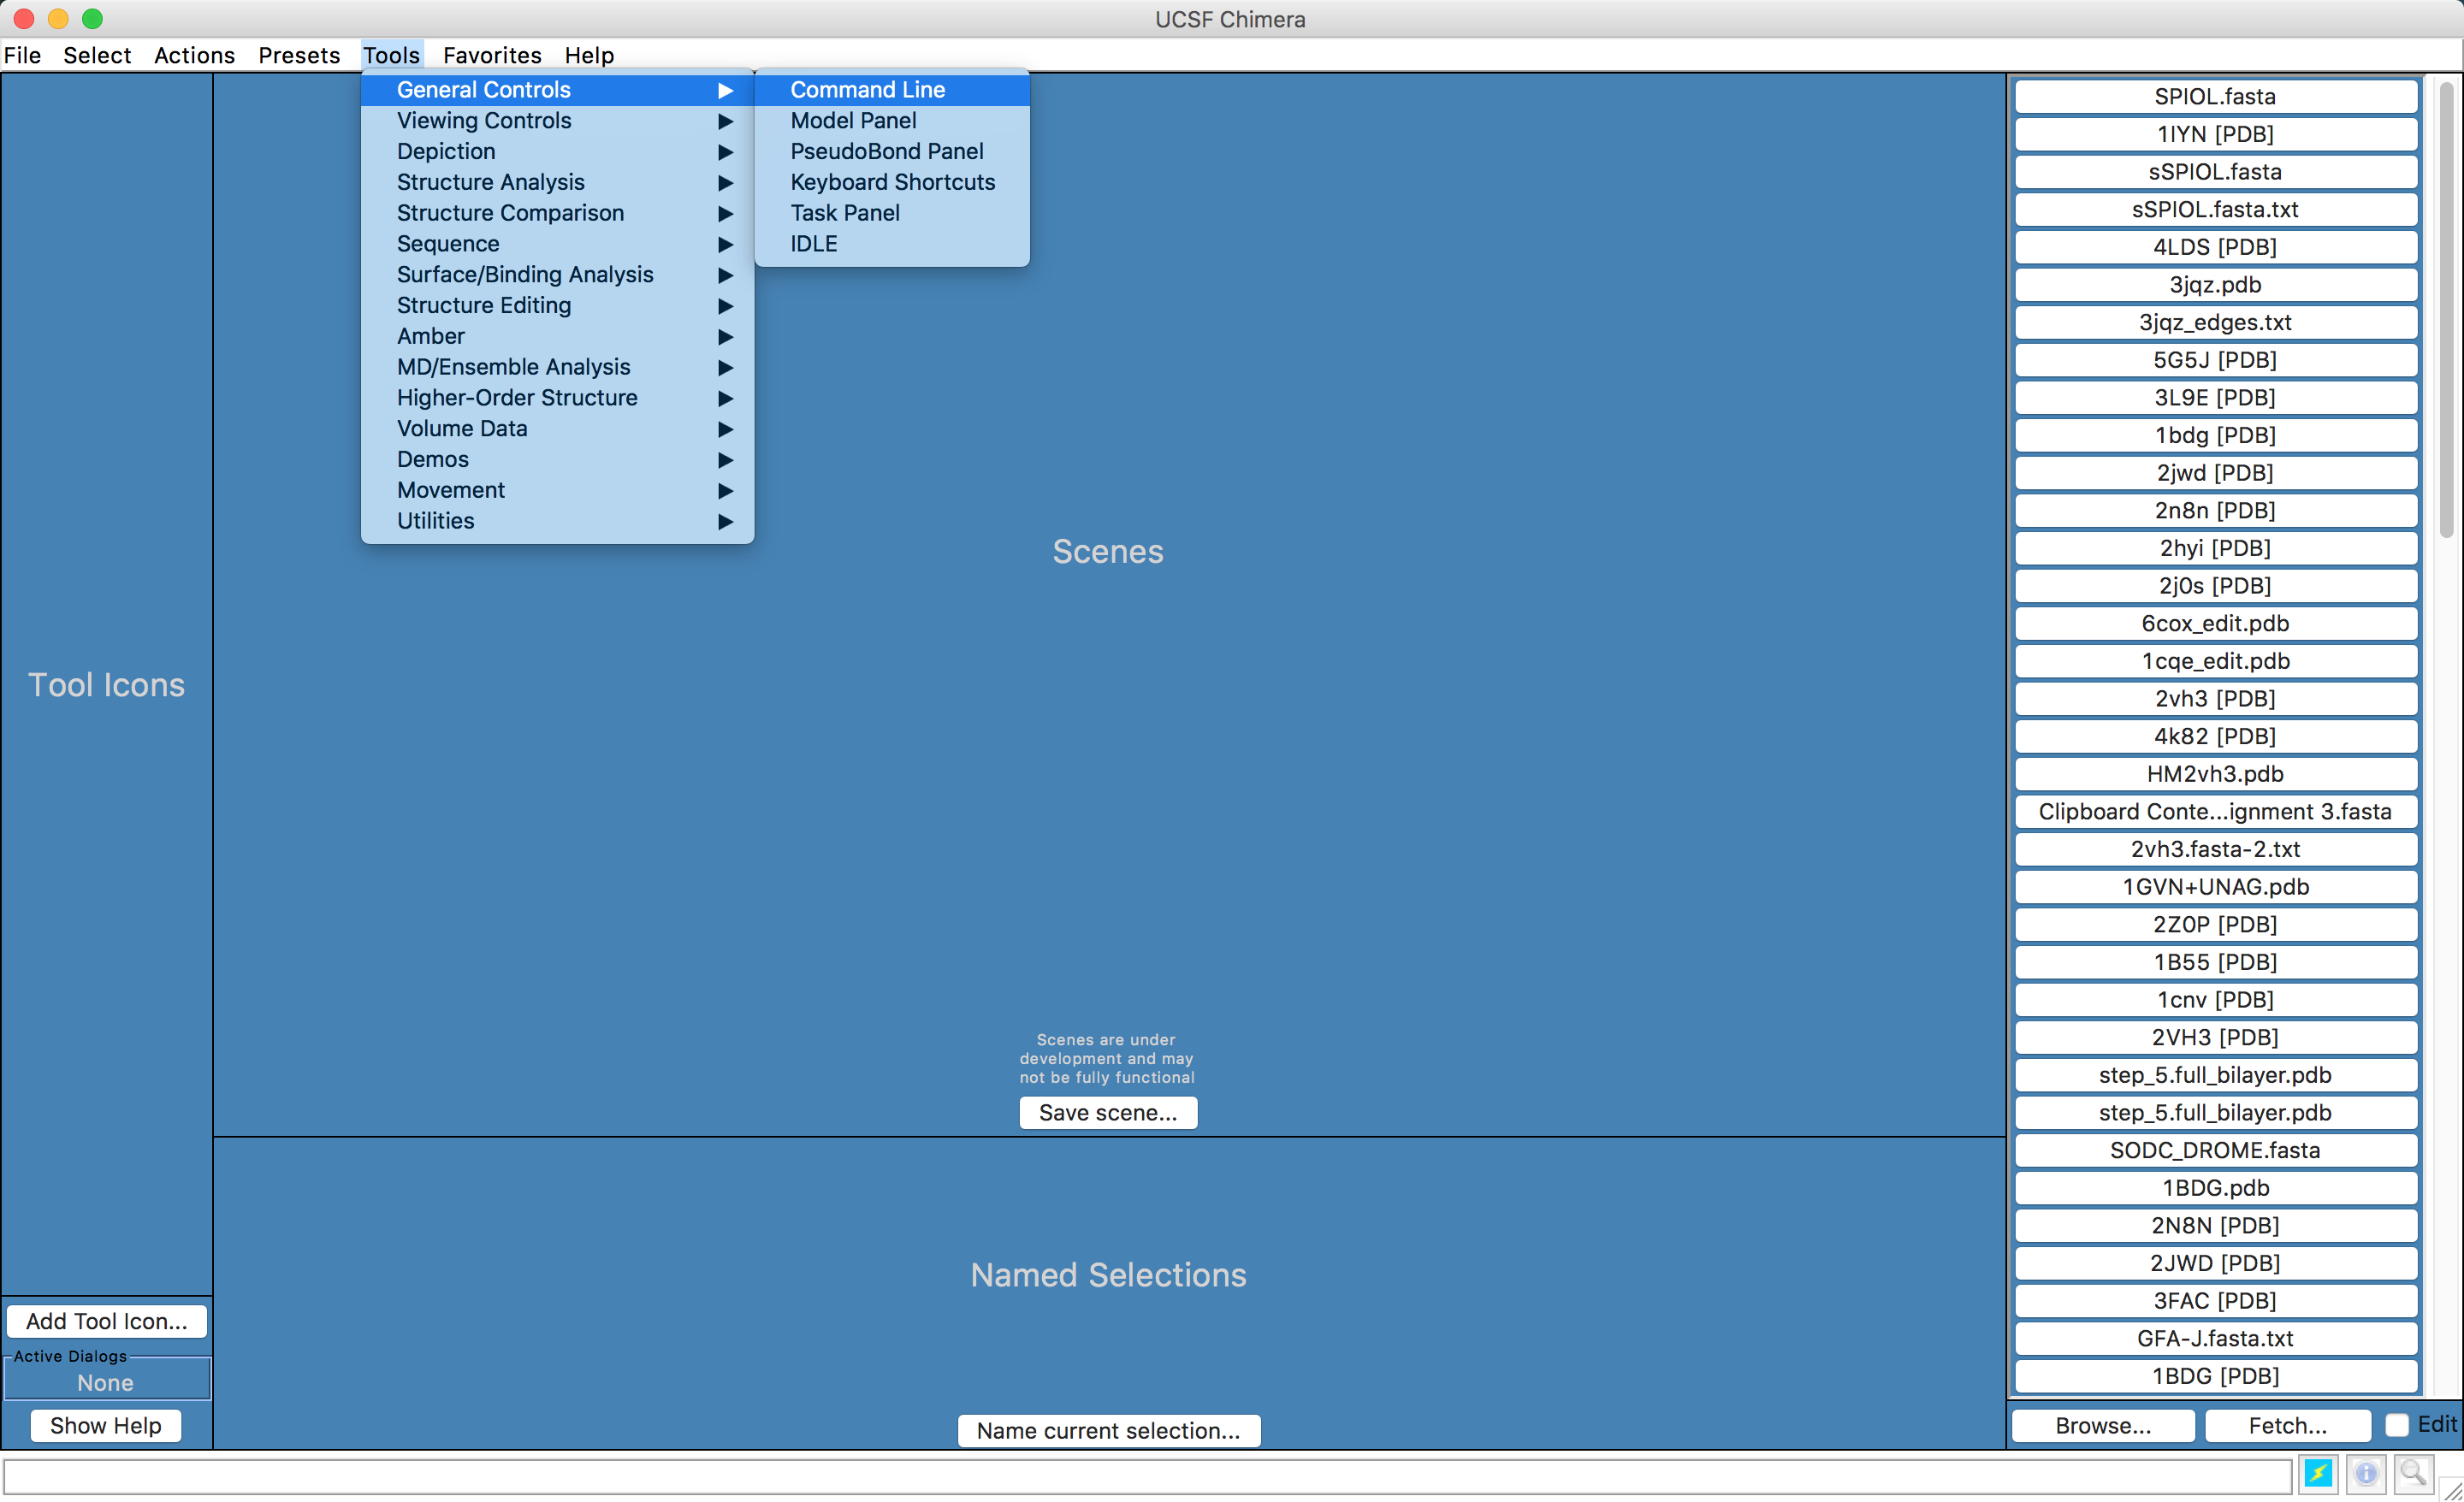Open recent file 3jqz_edges.txt
Image resolution: width=2464 pixels, height=1502 pixels.
2215,322
